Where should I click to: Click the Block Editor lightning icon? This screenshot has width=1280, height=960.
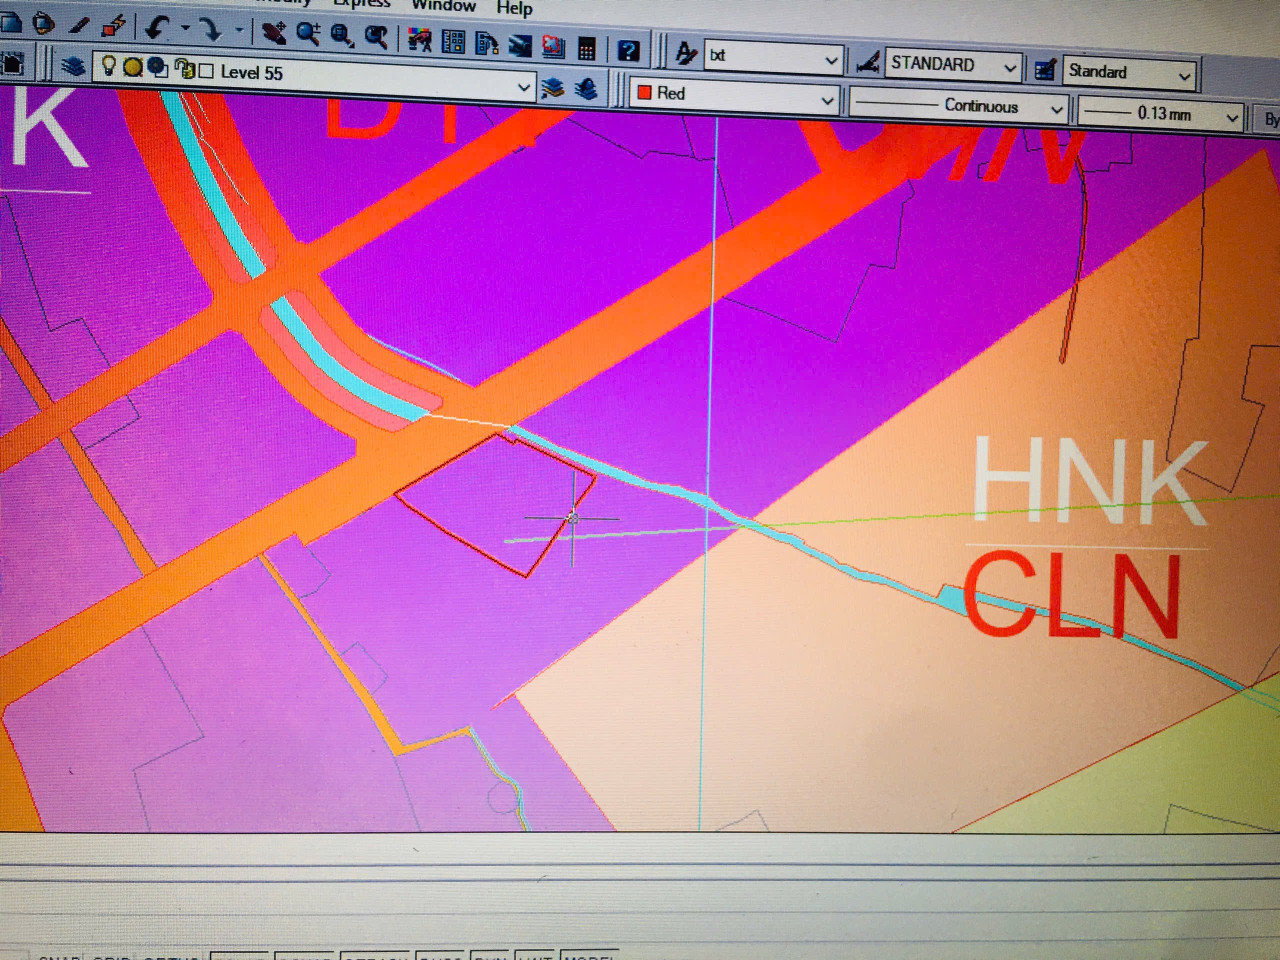click(x=114, y=27)
